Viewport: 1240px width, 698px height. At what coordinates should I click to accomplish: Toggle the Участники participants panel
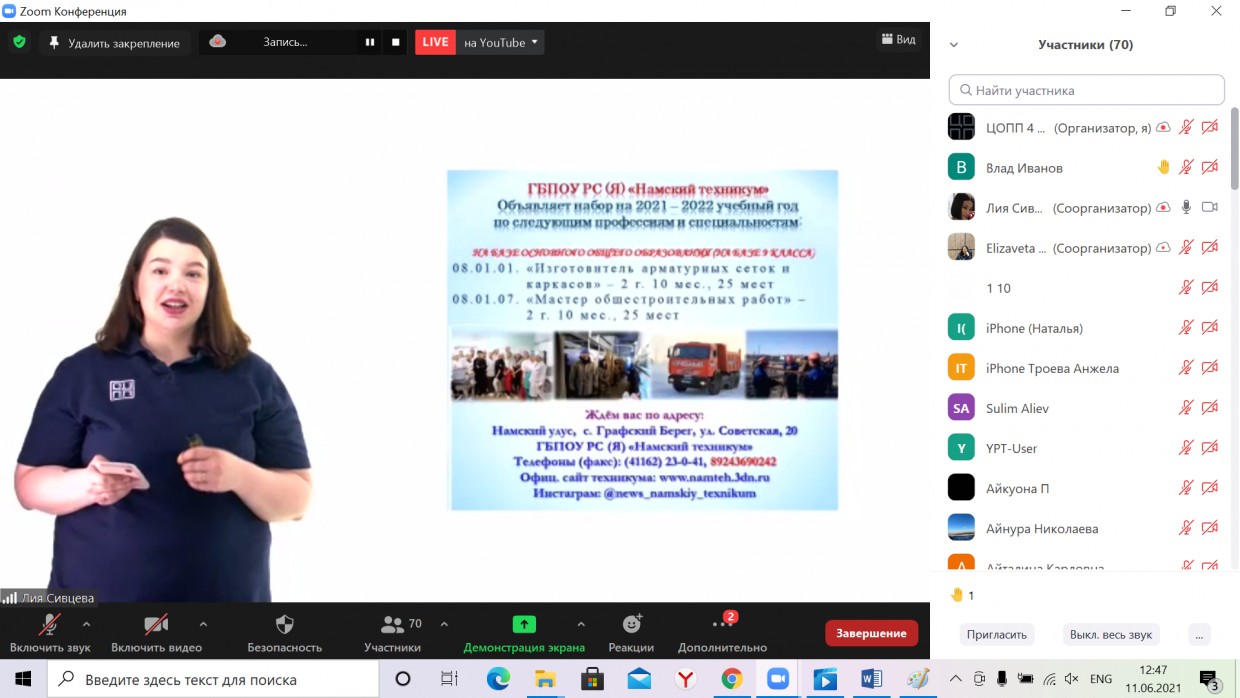[392, 633]
